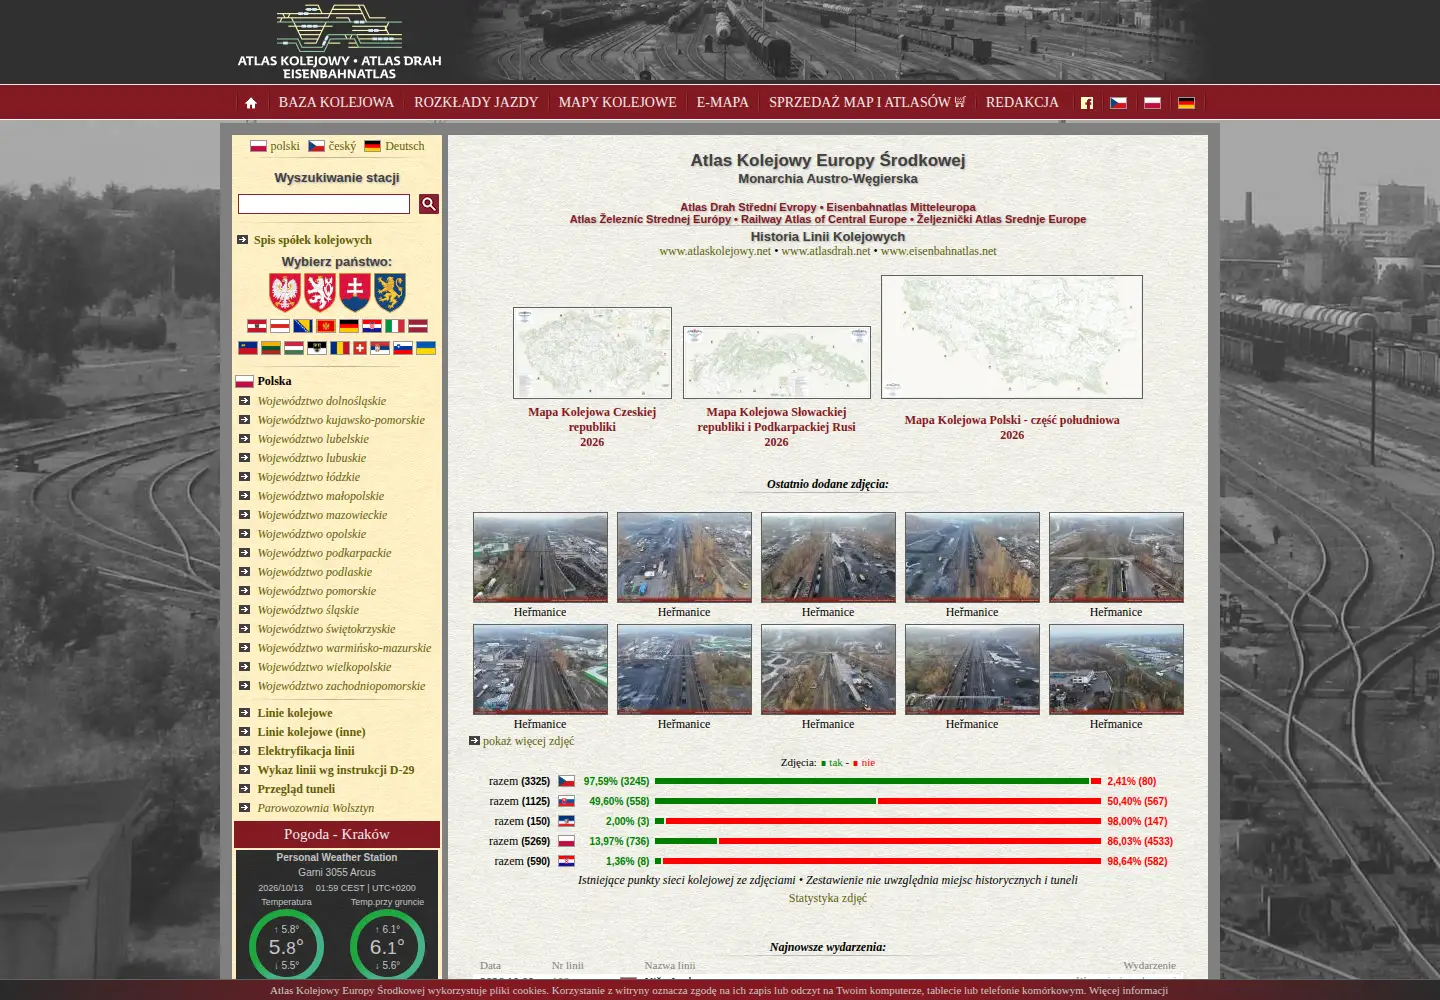Choose the Bosnia and Herzegovina flag
Viewport: 1440px width, 1000px height.
pyautogui.click(x=302, y=326)
